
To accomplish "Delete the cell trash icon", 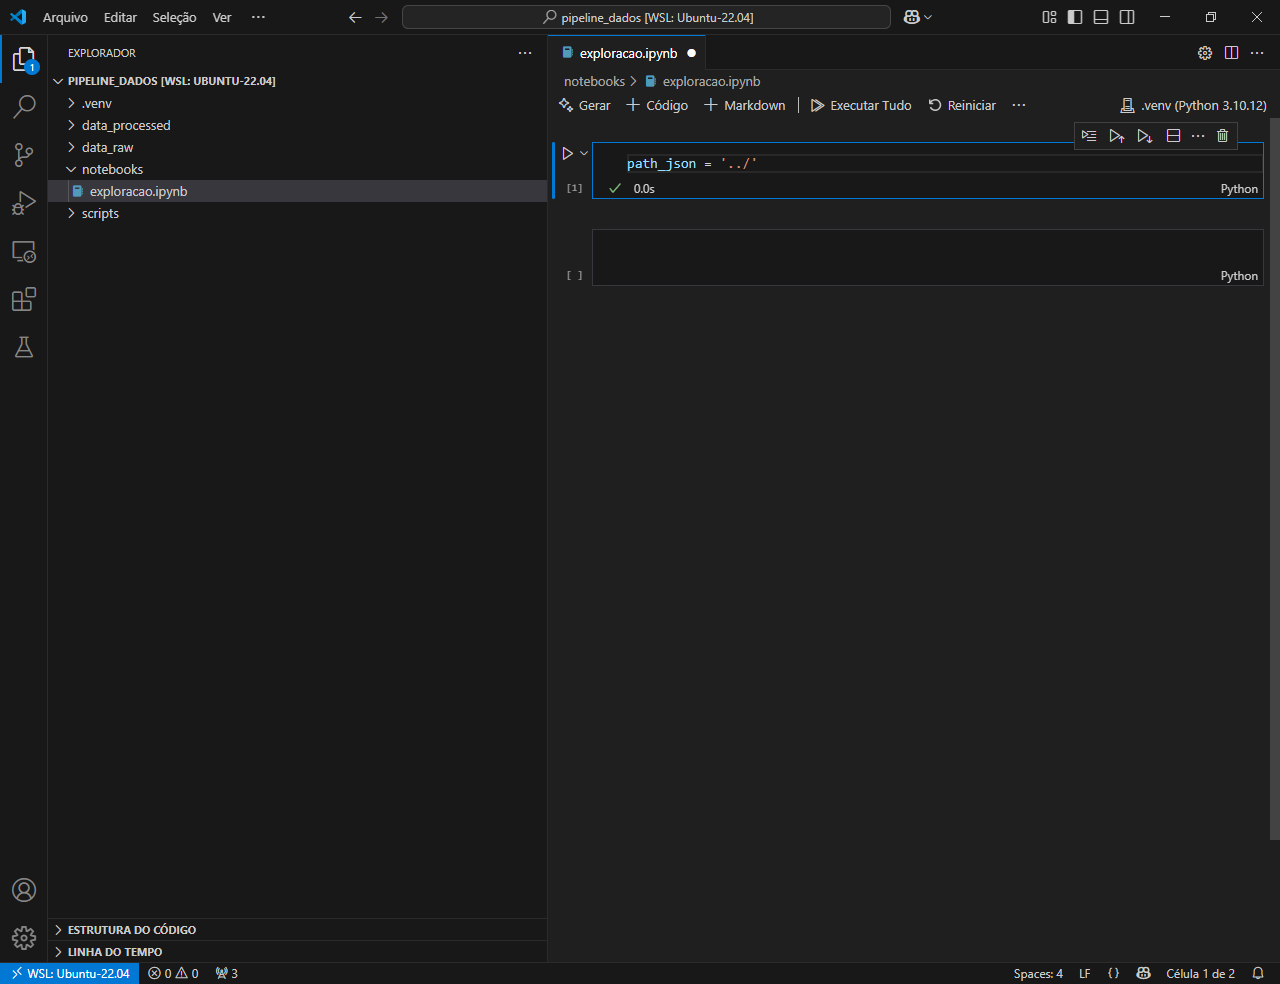I will click(x=1222, y=136).
